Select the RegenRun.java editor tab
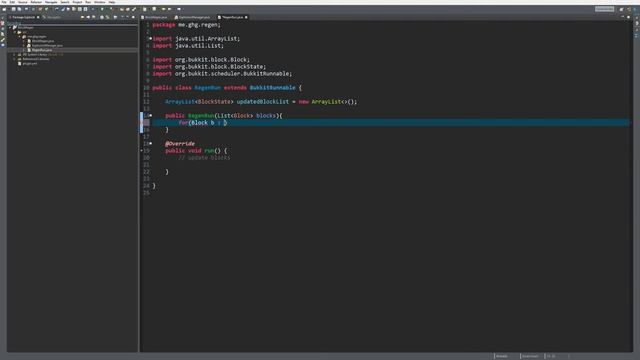 pos(232,17)
